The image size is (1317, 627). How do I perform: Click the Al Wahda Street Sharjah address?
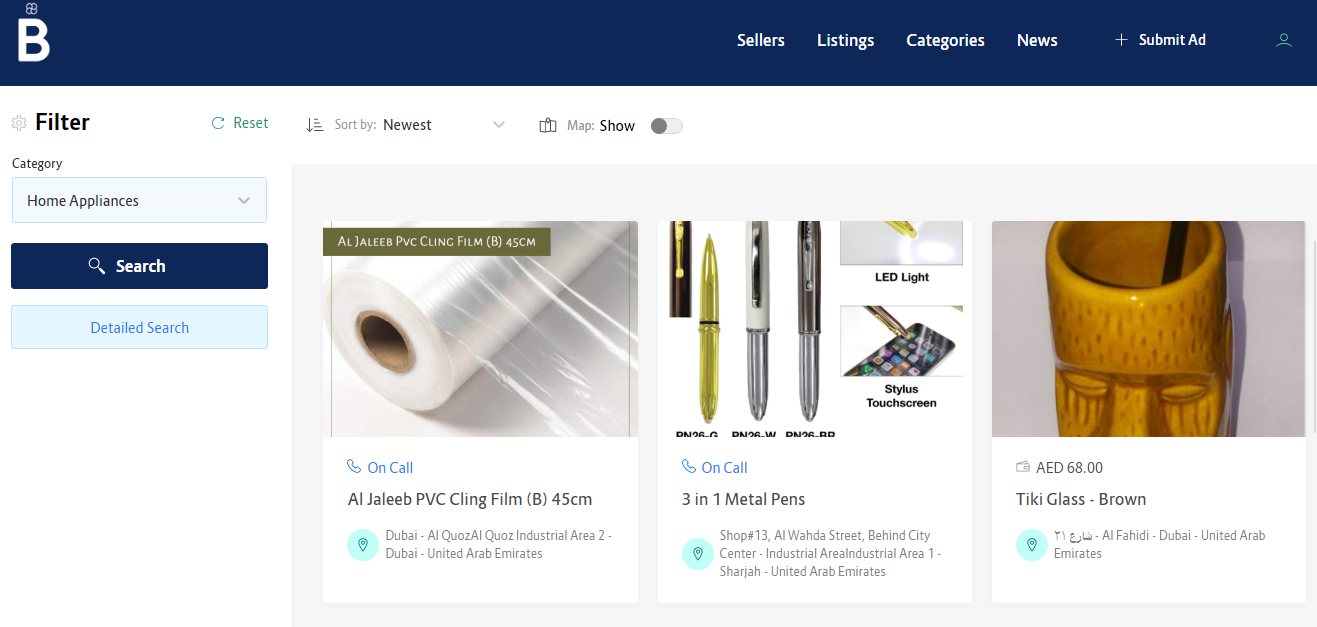click(x=830, y=553)
